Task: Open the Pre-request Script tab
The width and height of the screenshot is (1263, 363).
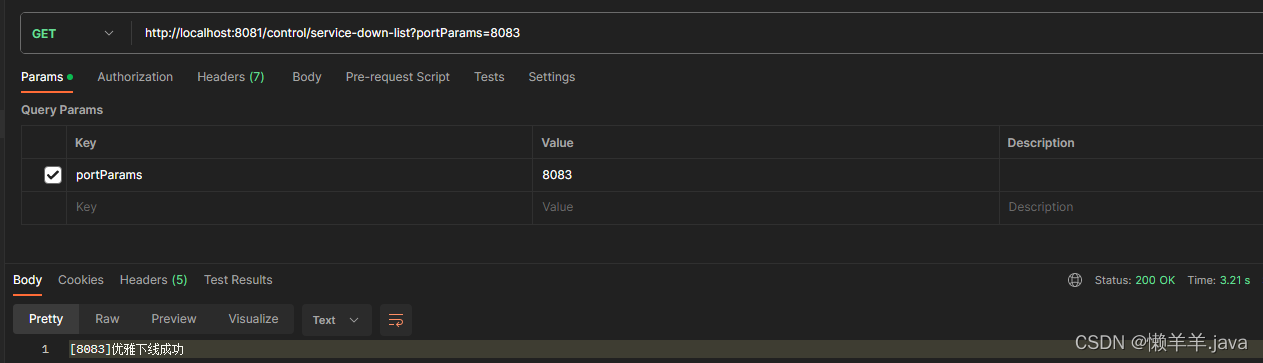Action: 398,77
